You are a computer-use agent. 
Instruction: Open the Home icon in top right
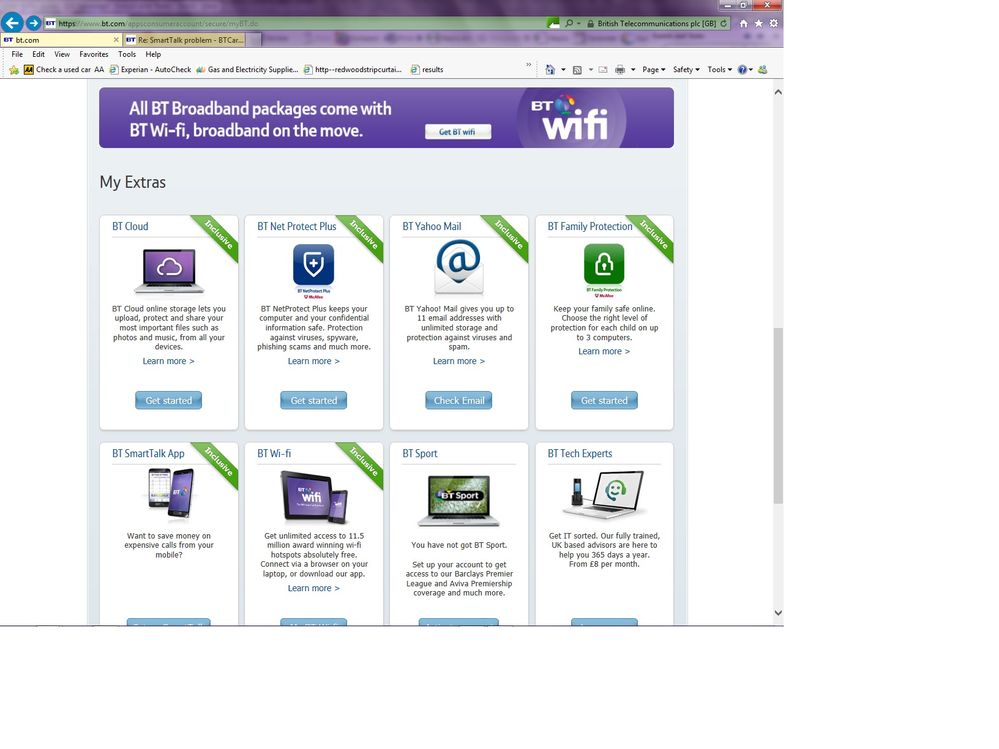[x=744, y=23]
